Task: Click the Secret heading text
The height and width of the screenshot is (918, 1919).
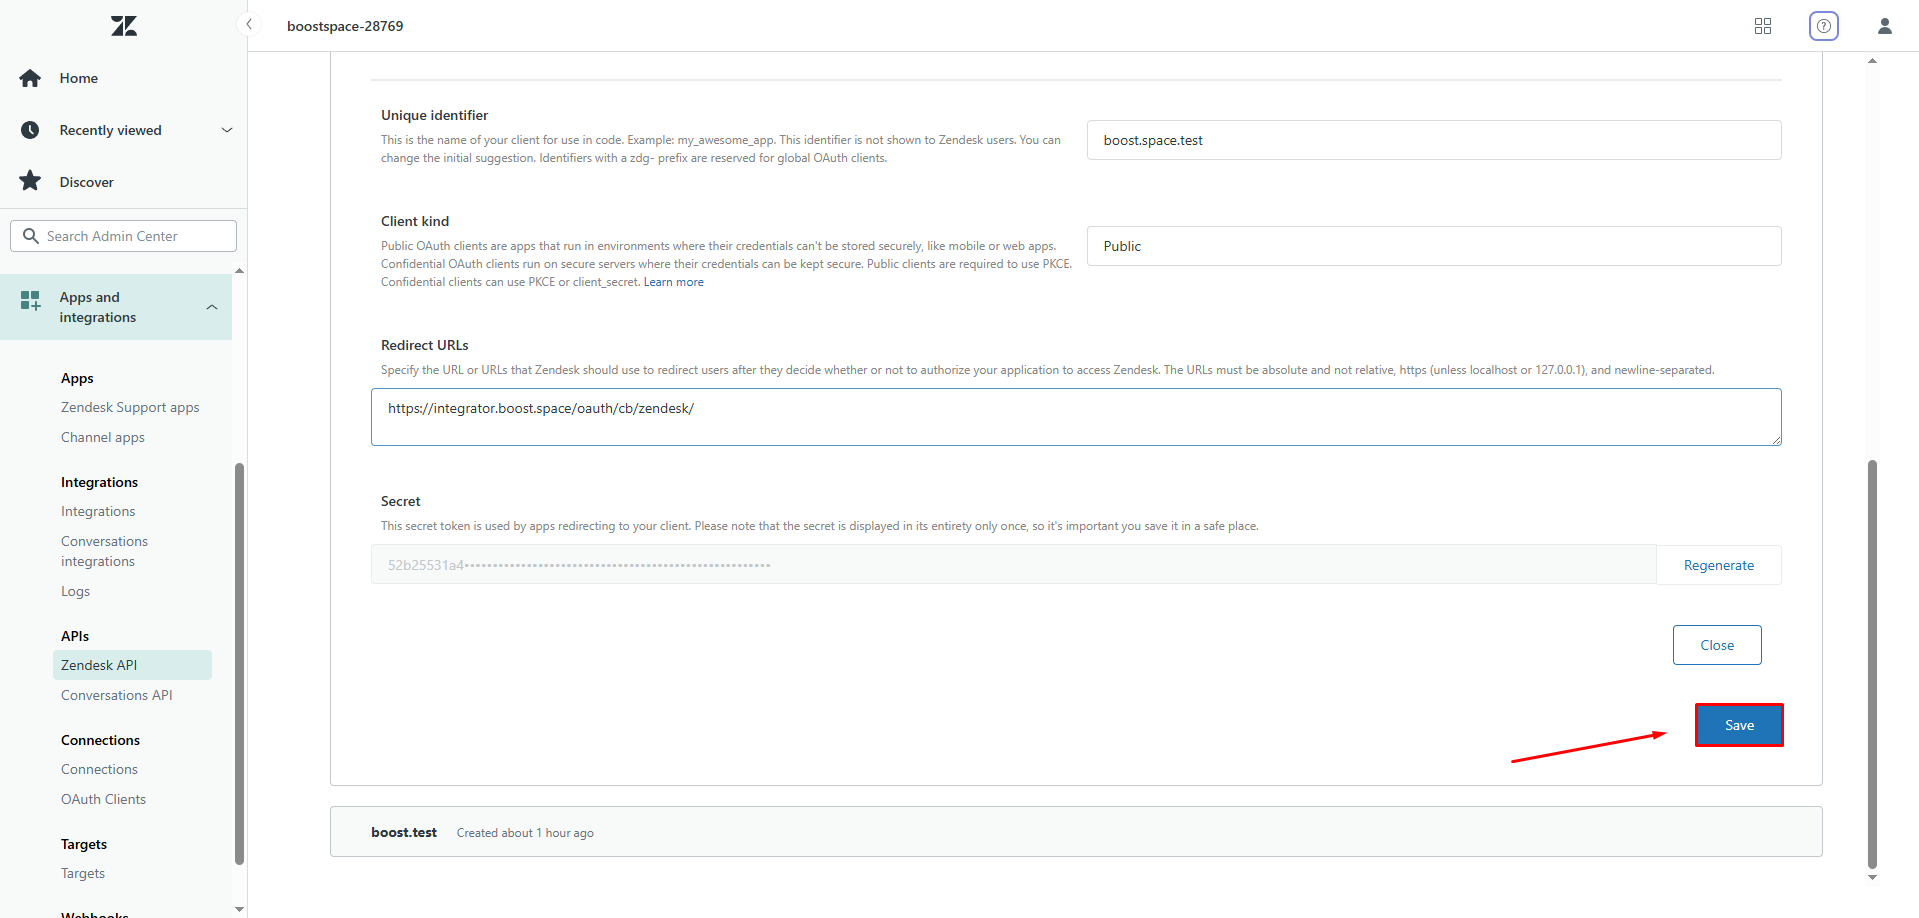Action: pyautogui.click(x=400, y=501)
